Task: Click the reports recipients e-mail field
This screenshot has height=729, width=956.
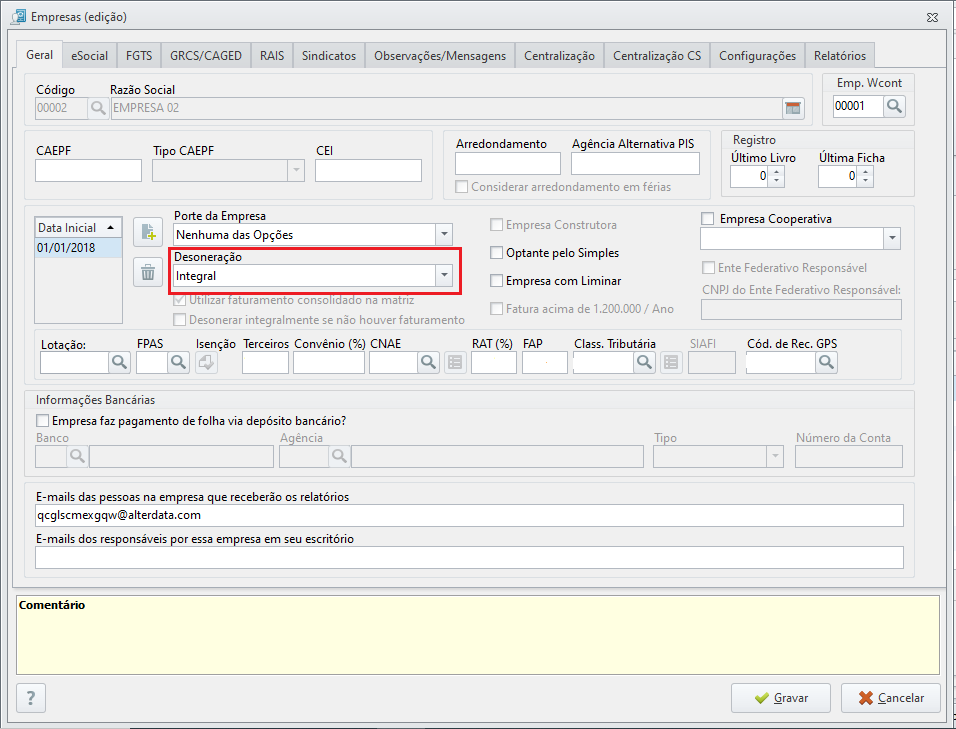Action: click(468, 515)
